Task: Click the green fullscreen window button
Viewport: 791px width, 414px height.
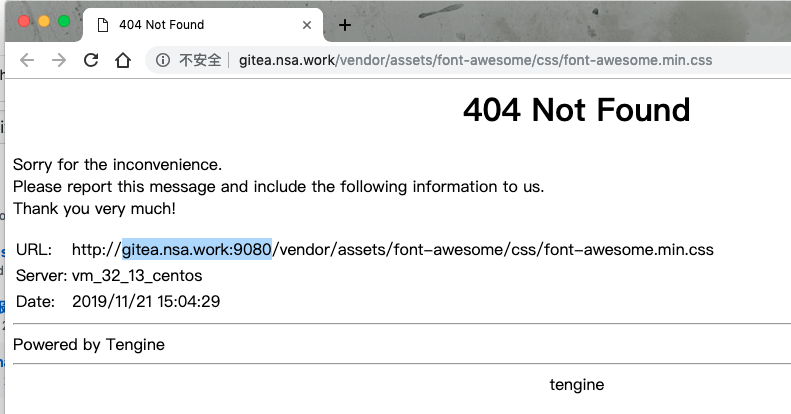Action: coord(64,21)
